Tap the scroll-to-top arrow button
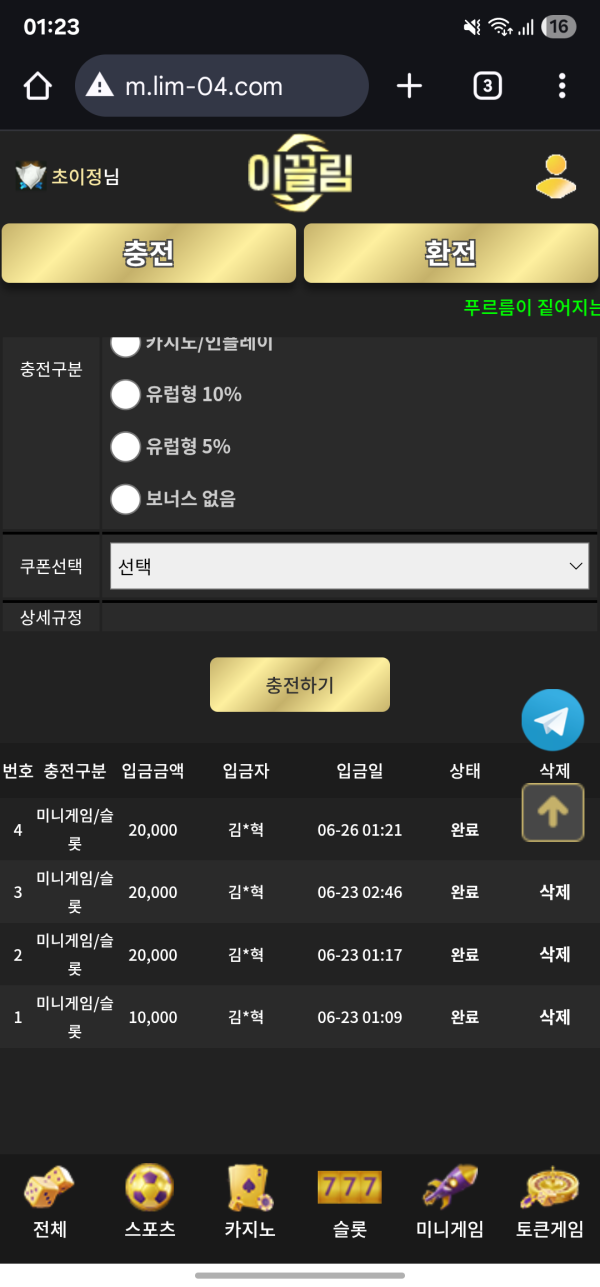Screen dimensions: 600x1287 [552, 813]
